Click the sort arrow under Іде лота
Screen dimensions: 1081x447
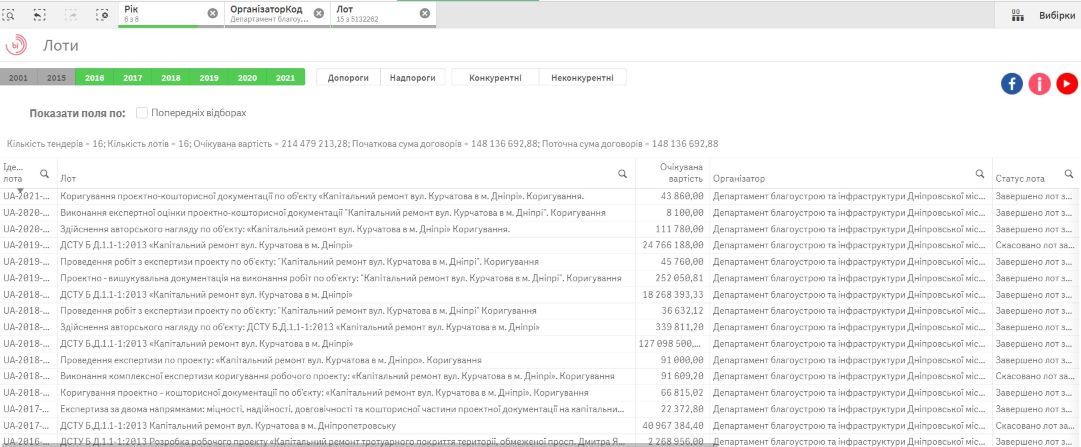pyautogui.click(x=21, y=190)
